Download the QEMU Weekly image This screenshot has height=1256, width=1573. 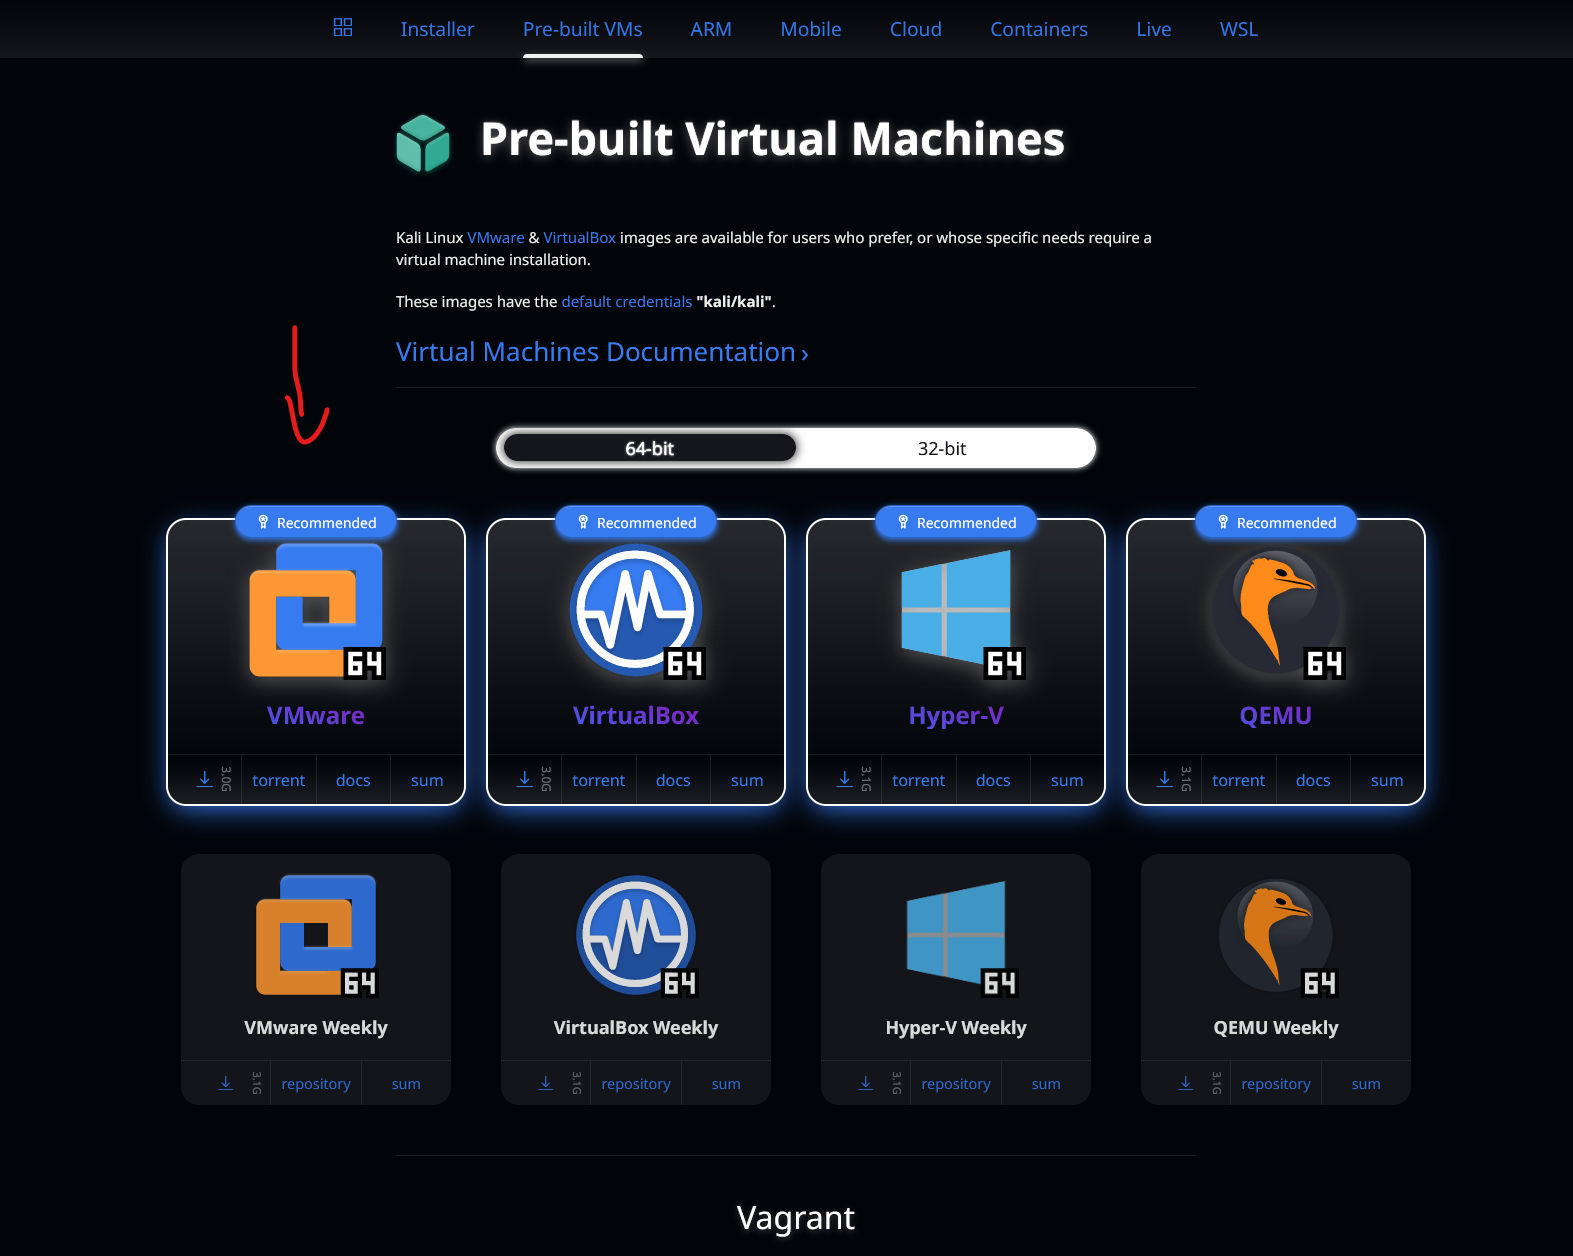(x=1186, y=1083)
